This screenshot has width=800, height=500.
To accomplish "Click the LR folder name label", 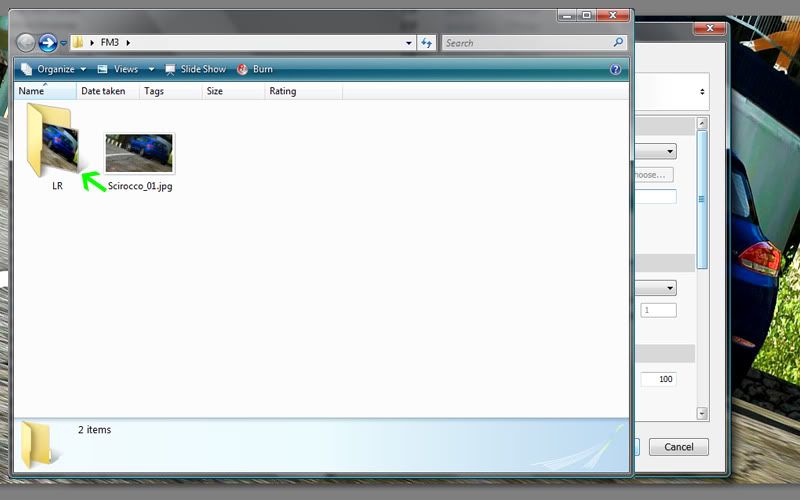I will [57, 186].
